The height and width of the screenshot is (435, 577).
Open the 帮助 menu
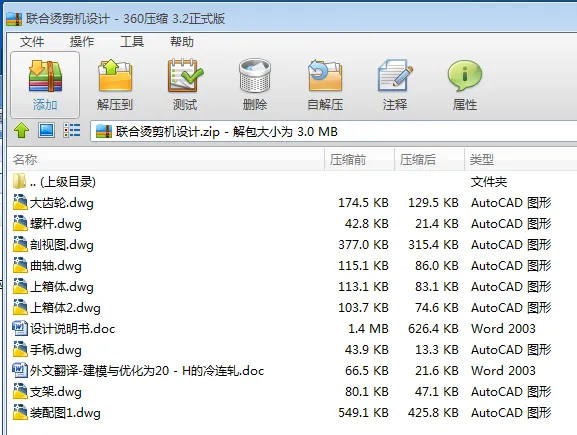(x=182, y=42)
